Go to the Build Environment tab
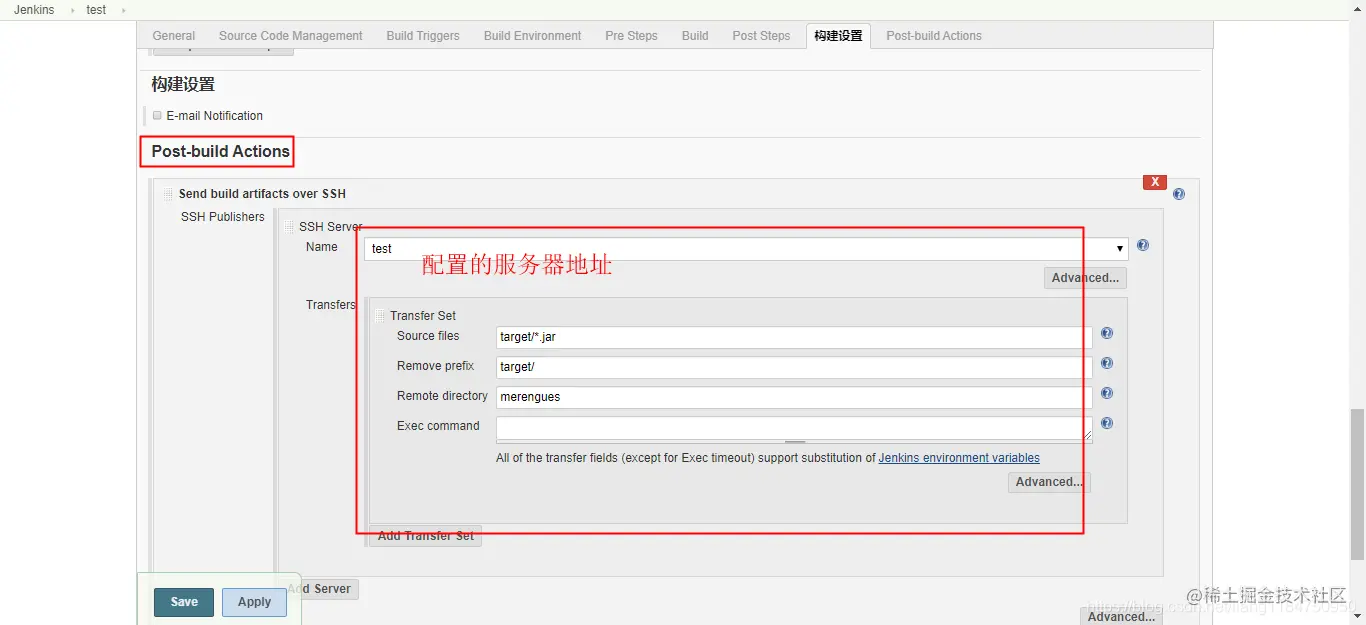1366x625 pixels. click(532, 36)
